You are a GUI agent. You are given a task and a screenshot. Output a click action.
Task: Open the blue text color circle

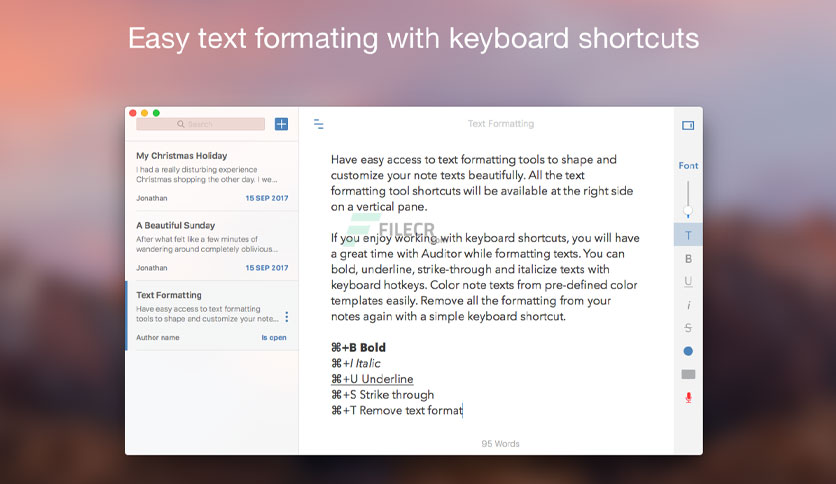tap(688, 351)
